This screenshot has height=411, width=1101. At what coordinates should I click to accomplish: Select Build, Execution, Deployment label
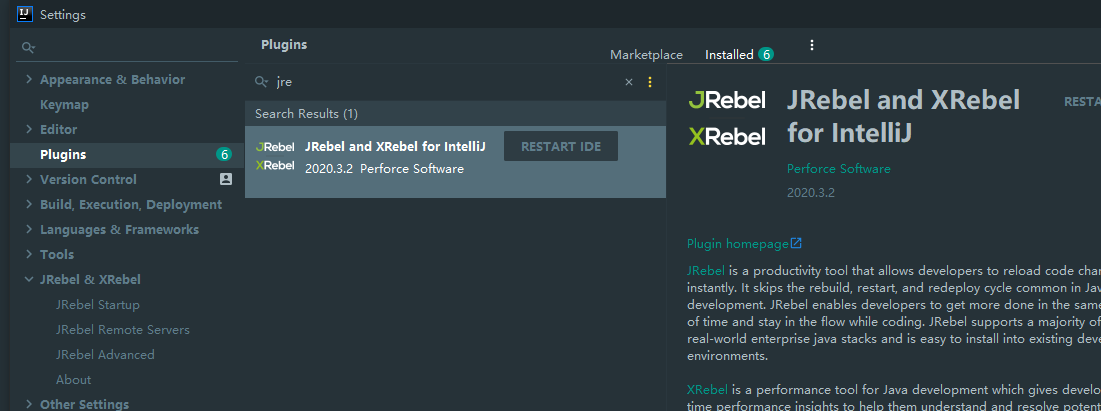(x=131, y=204)
